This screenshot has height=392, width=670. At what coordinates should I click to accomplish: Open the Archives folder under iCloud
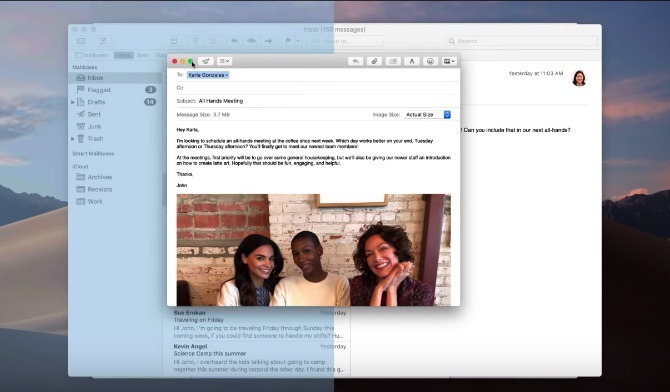(115, 177)
